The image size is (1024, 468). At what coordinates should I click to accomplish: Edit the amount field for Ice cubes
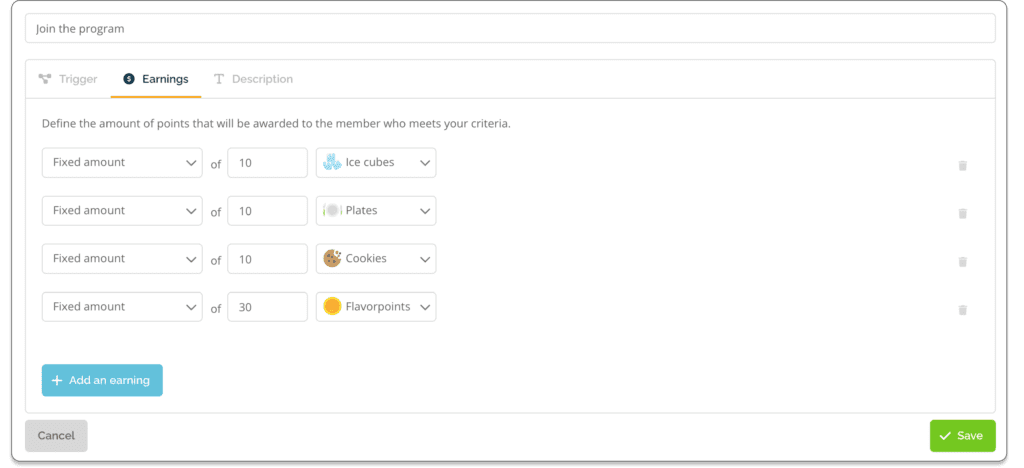(x=267, y=163)
